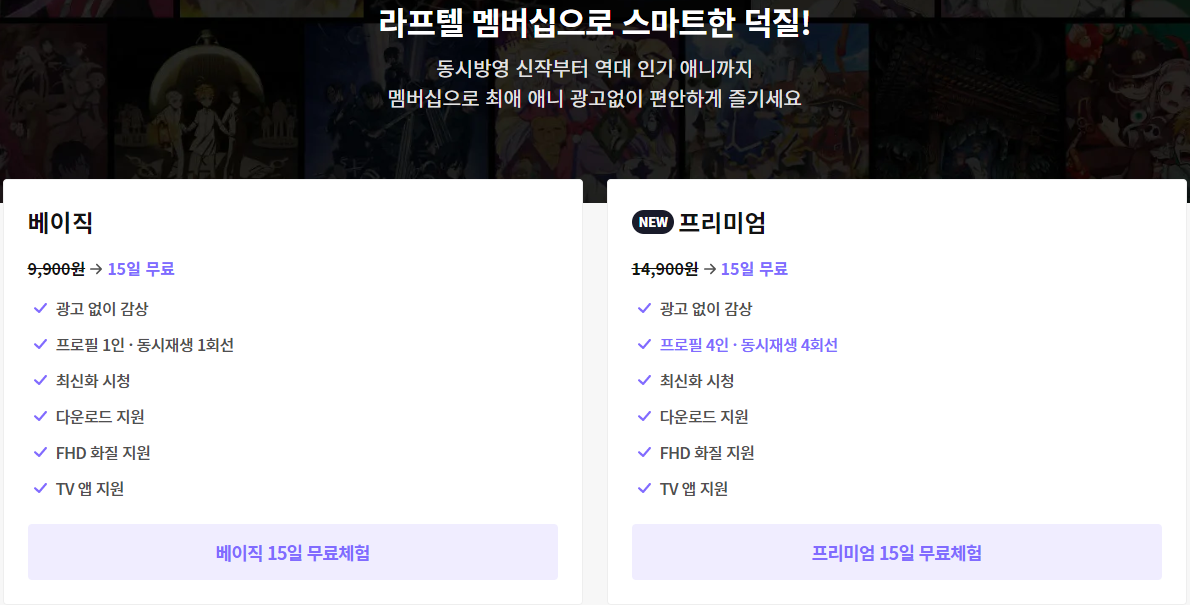This screenshot has width=1190, height=605.
Task: Click the crossed-out 14,900원 price
Action: (x=665, y=269)
